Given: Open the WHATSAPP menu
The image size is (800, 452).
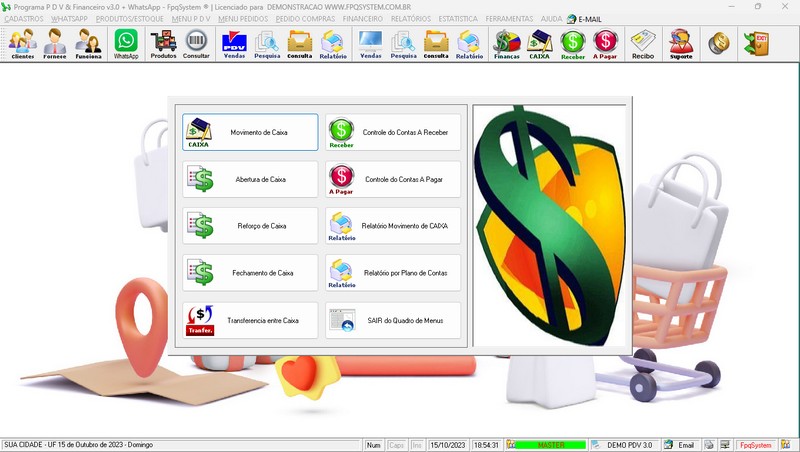Looking at the screenshot, I should 69,19.
